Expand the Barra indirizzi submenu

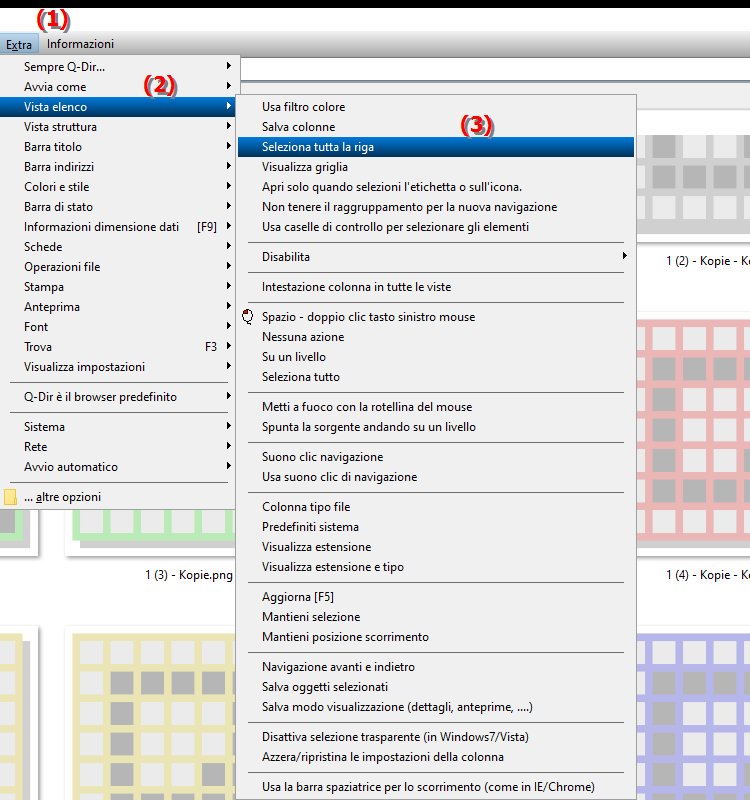(x=118, y=167)
